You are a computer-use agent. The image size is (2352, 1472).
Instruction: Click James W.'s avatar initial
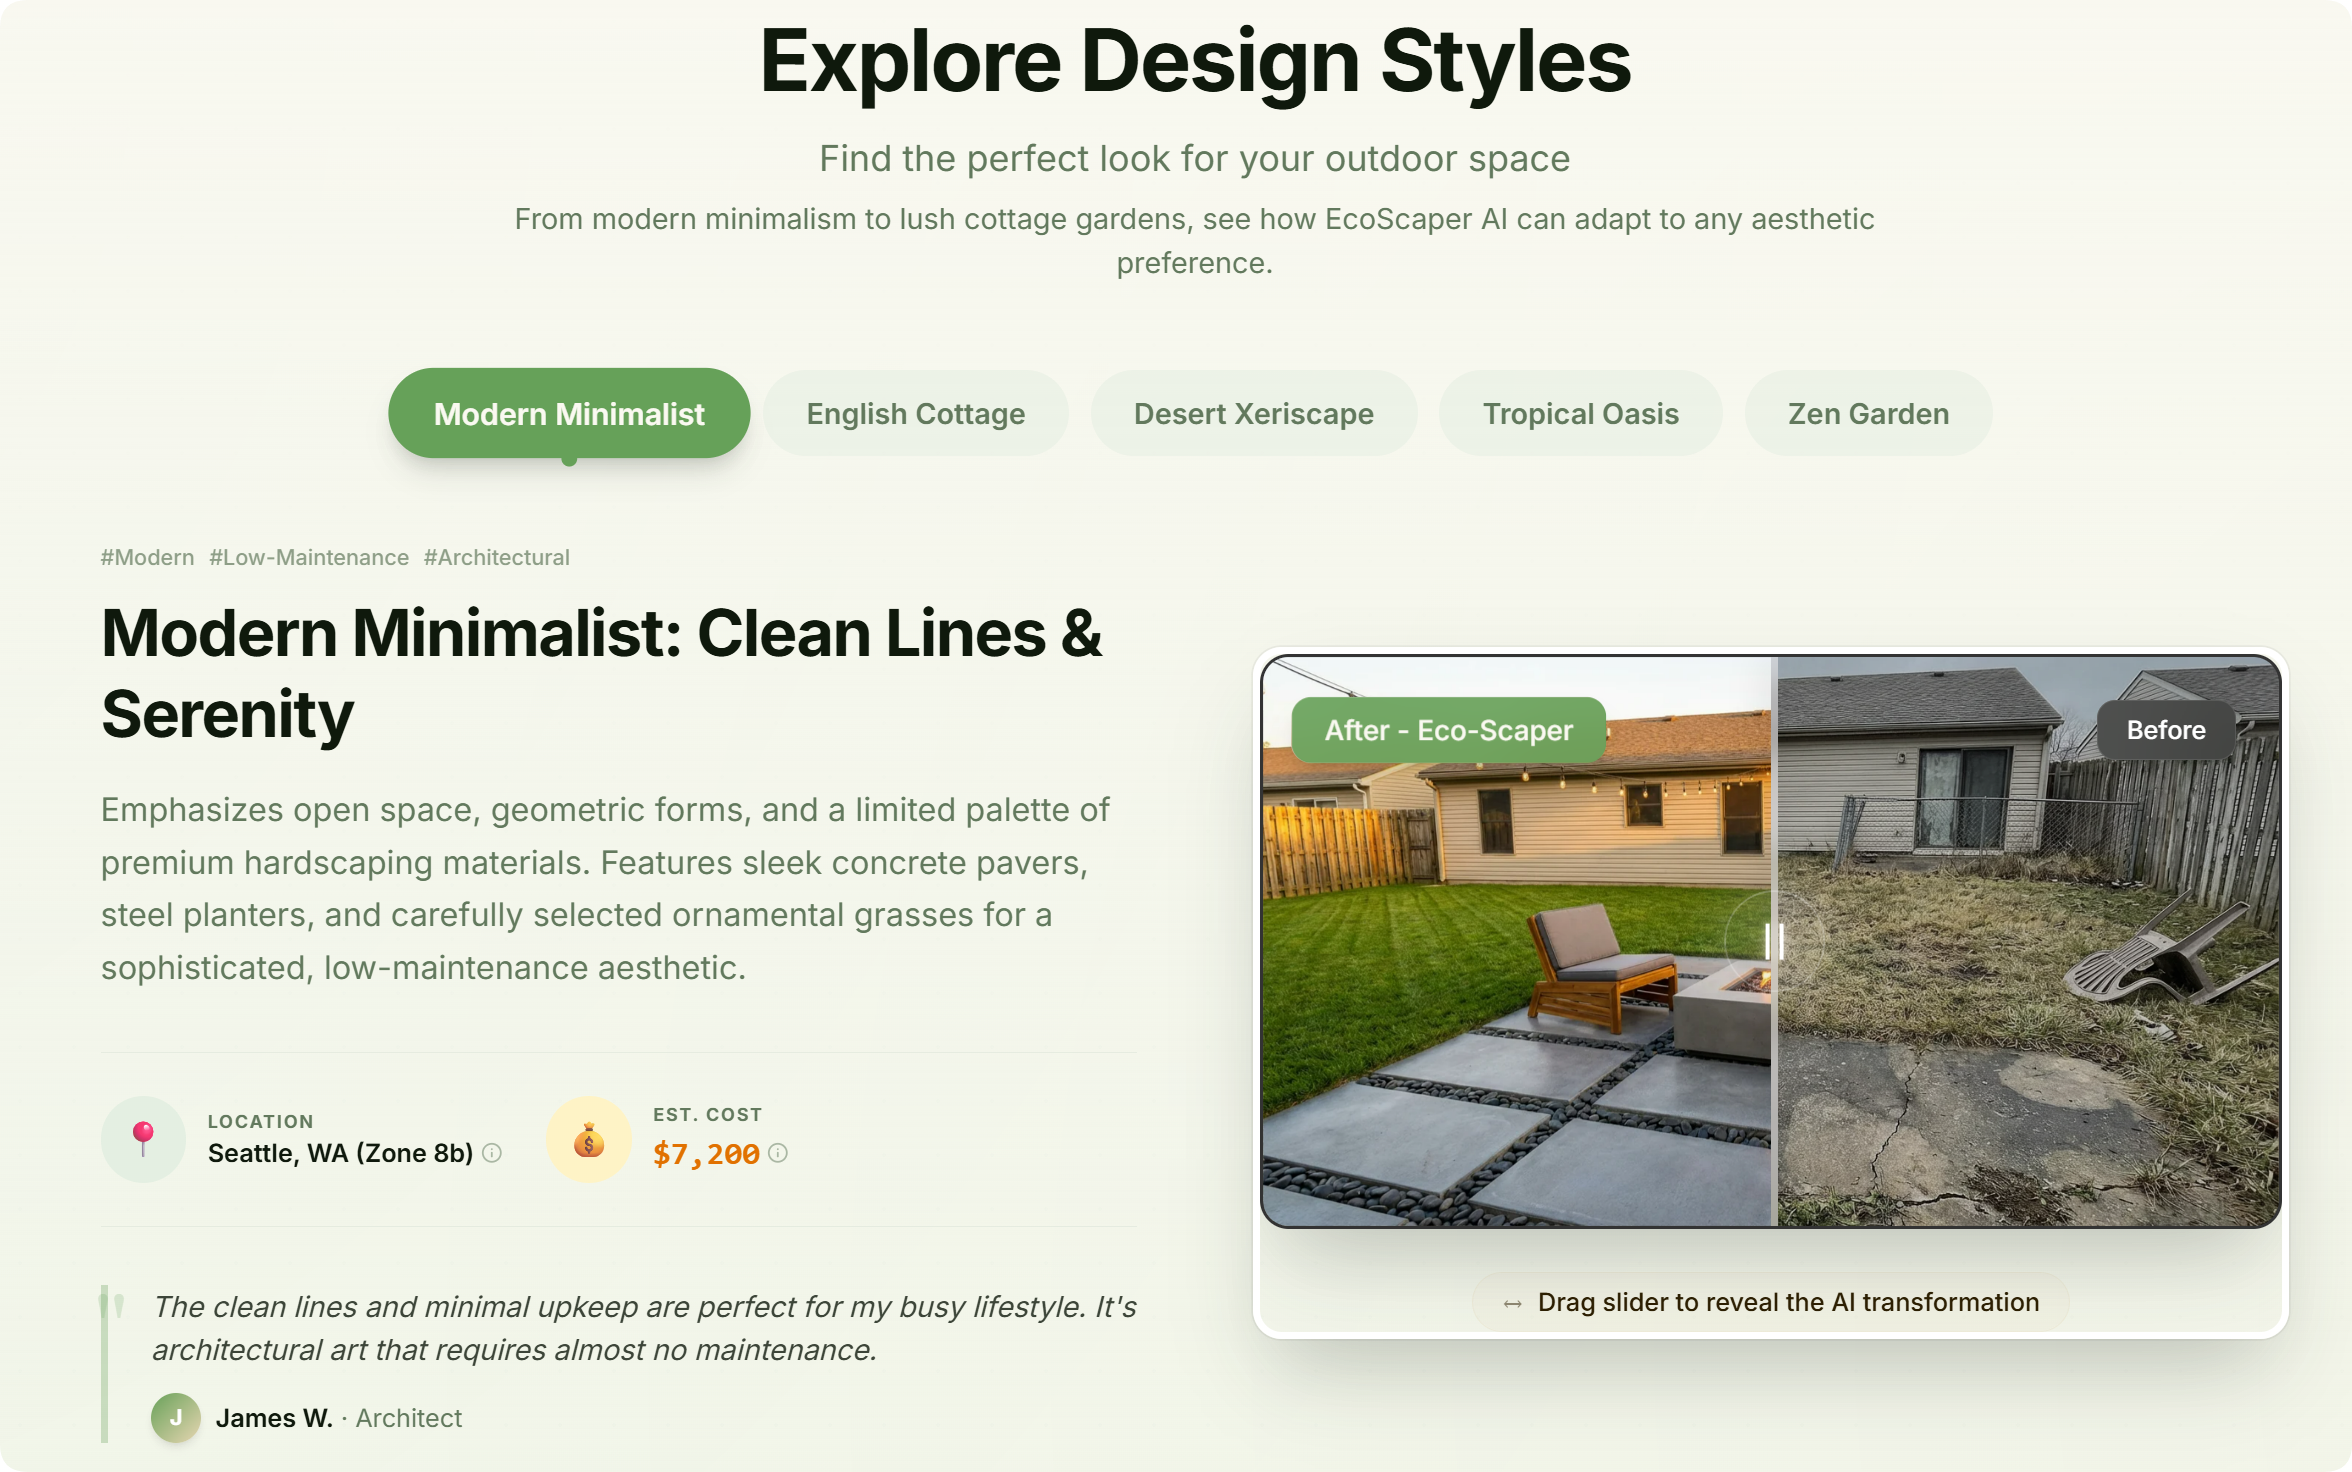176,1417
